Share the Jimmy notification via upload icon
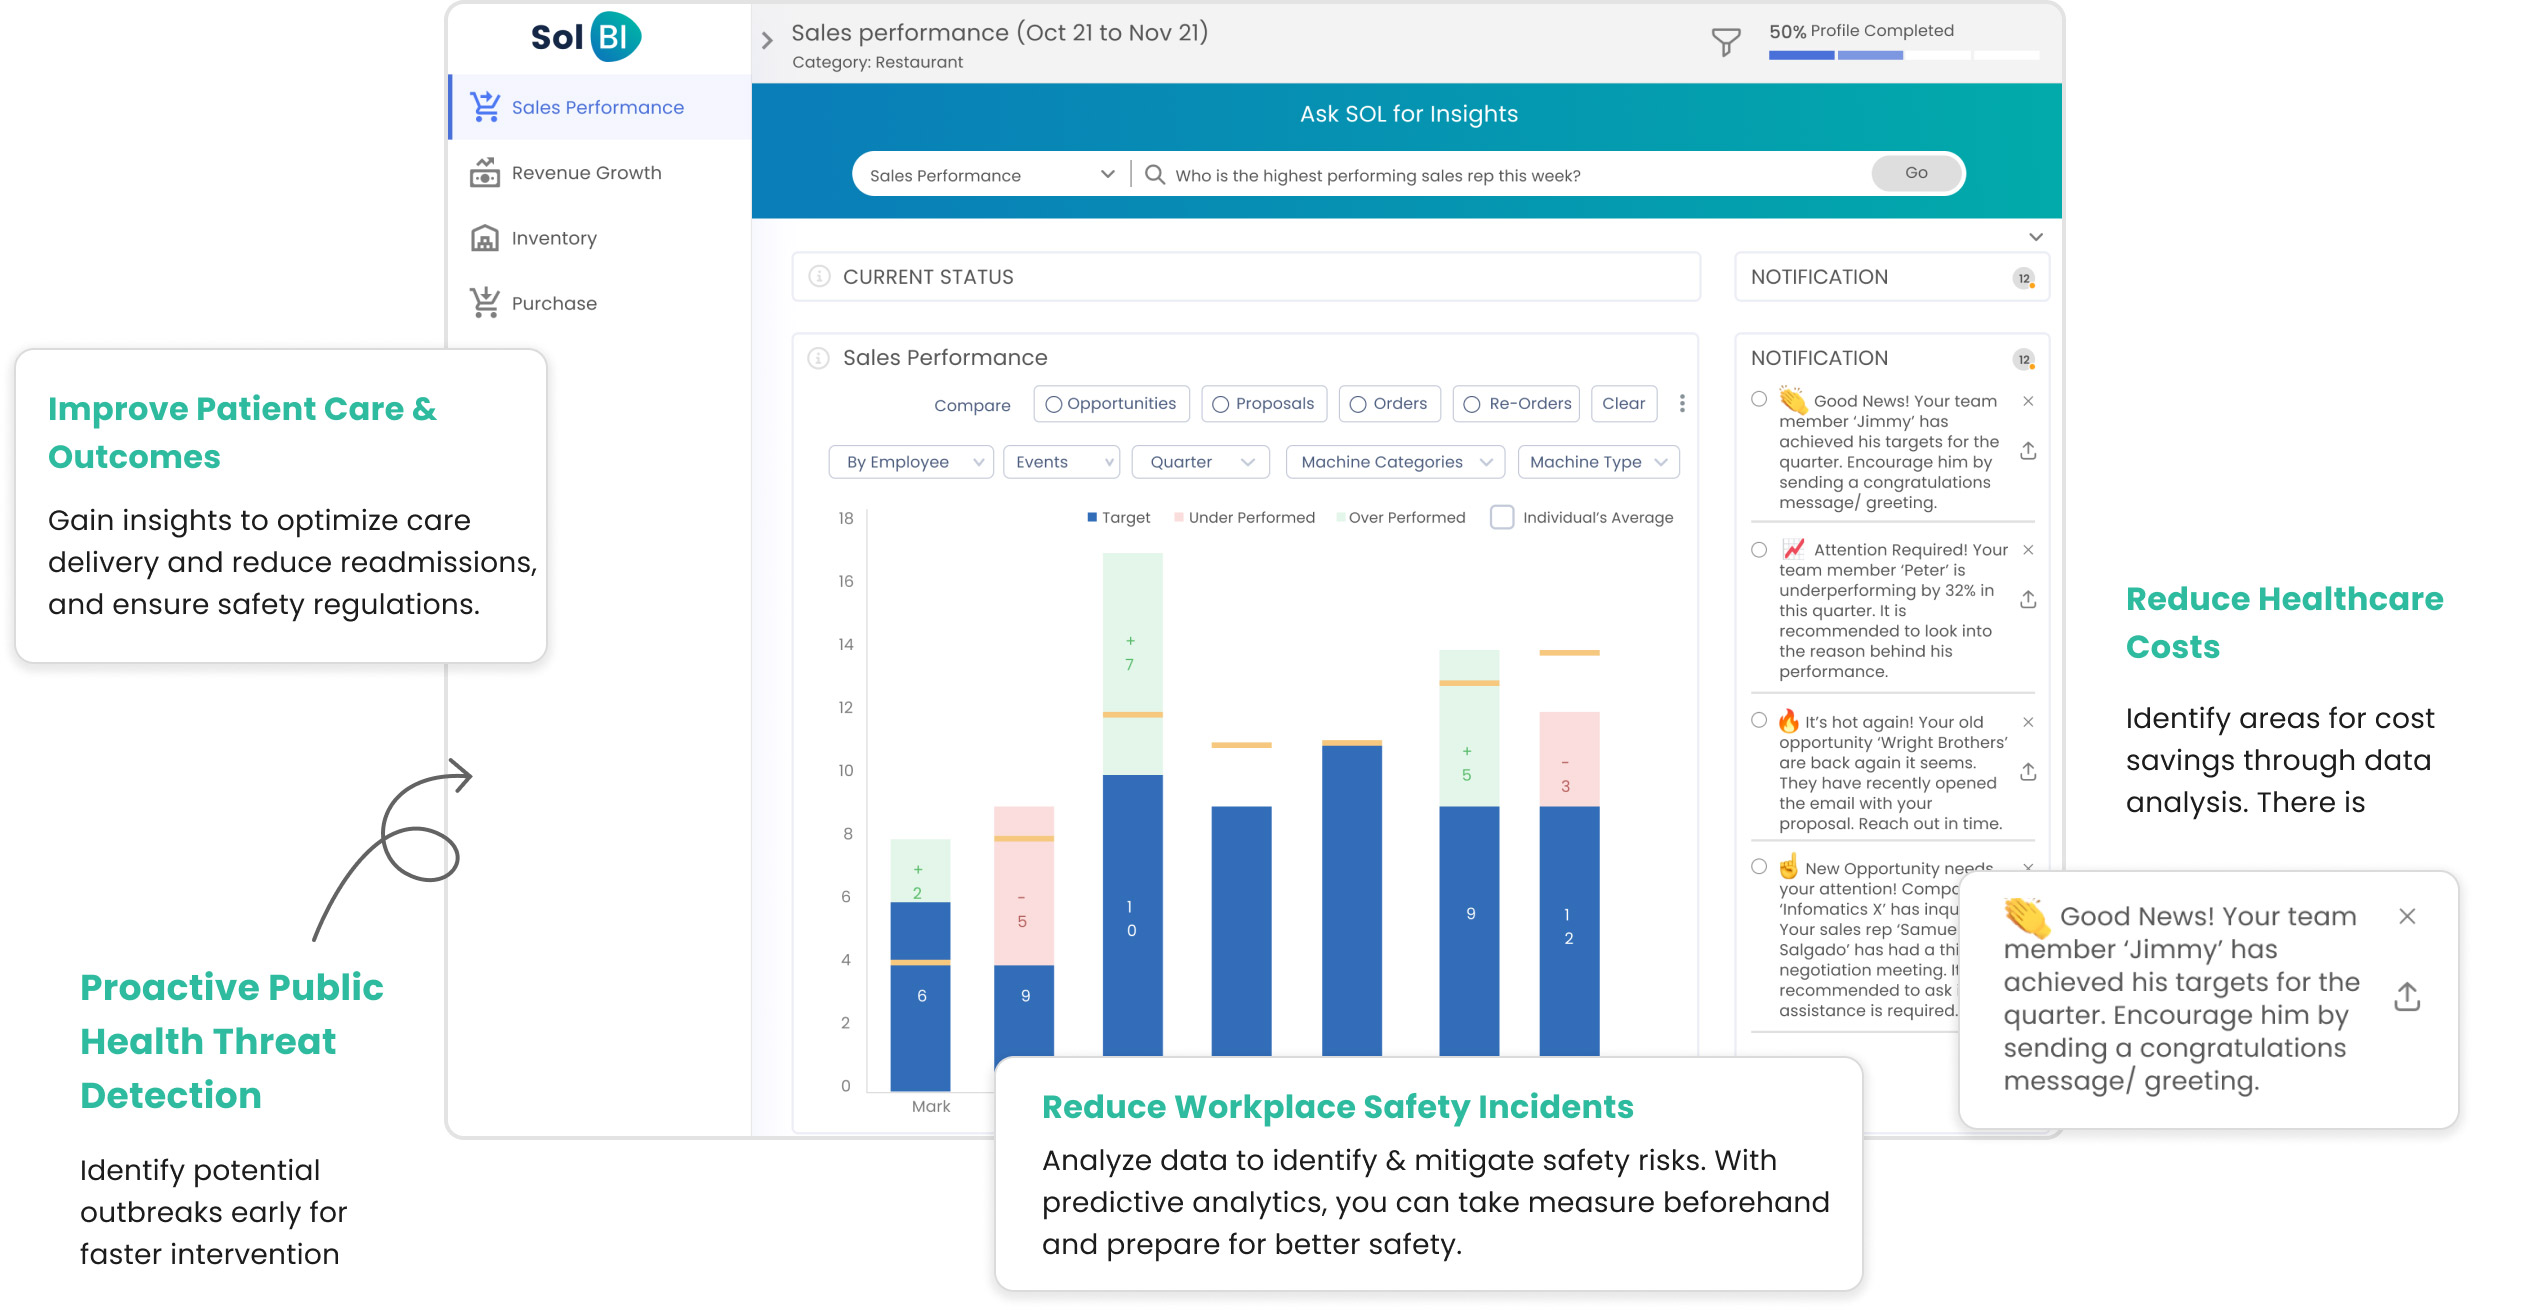The height and width of the screenshot is (1310, 2522). click(2028, 451)
